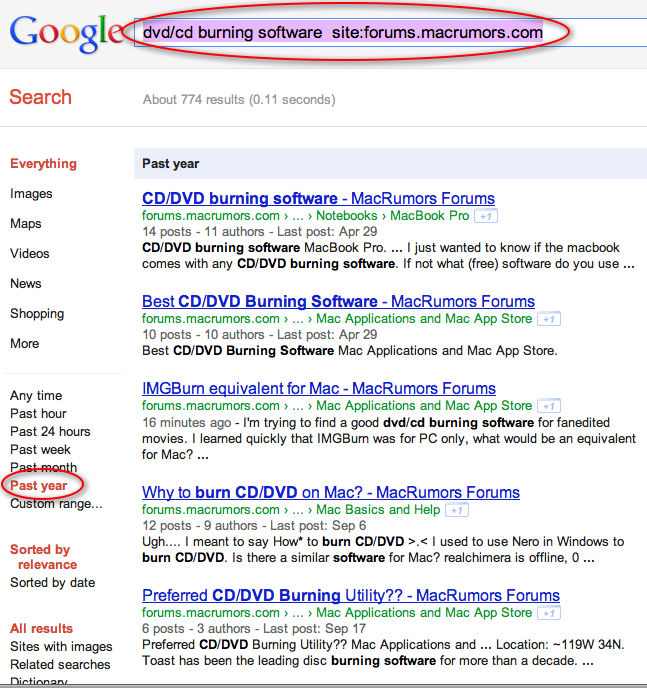The height and width of the screenshot is (688, 647).
Task: Switch to Images search
Action: (x=31, y=194)
